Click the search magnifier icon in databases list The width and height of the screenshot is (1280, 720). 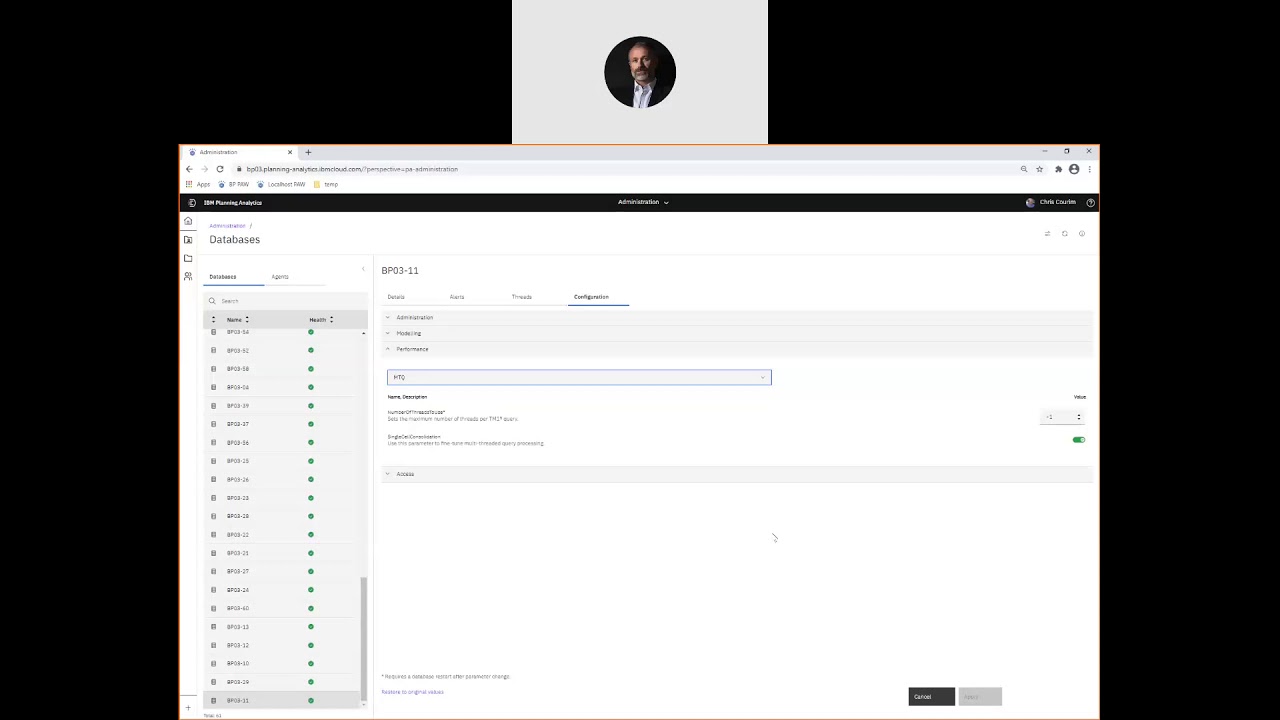(x=212, y=301)
